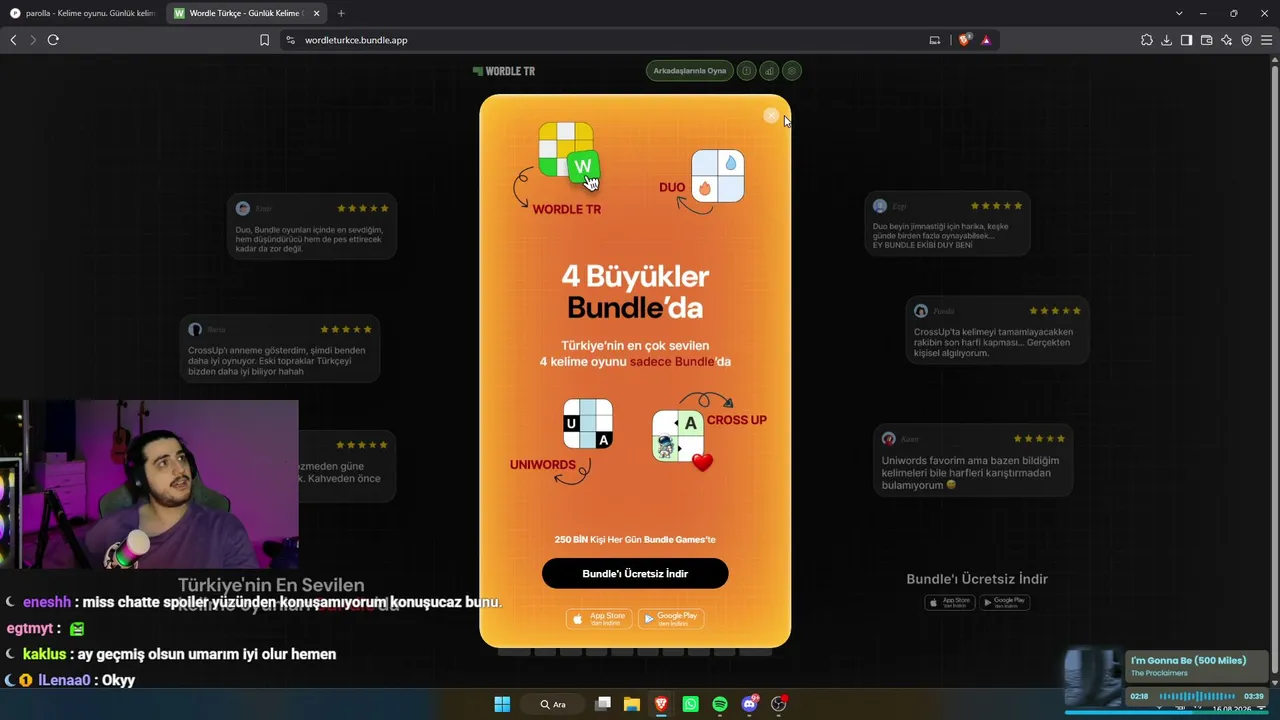The width and height of the screenshot is (1280, 720).
Task: View site information icon in address bar
Action: coord(290,40)
